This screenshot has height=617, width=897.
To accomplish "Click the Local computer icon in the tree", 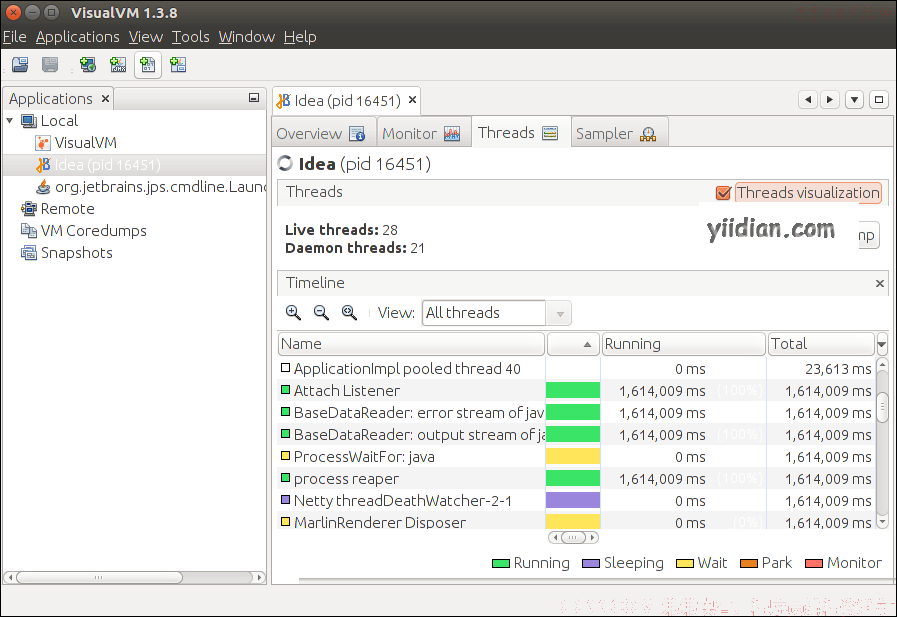I will click(x=29, y=121).
